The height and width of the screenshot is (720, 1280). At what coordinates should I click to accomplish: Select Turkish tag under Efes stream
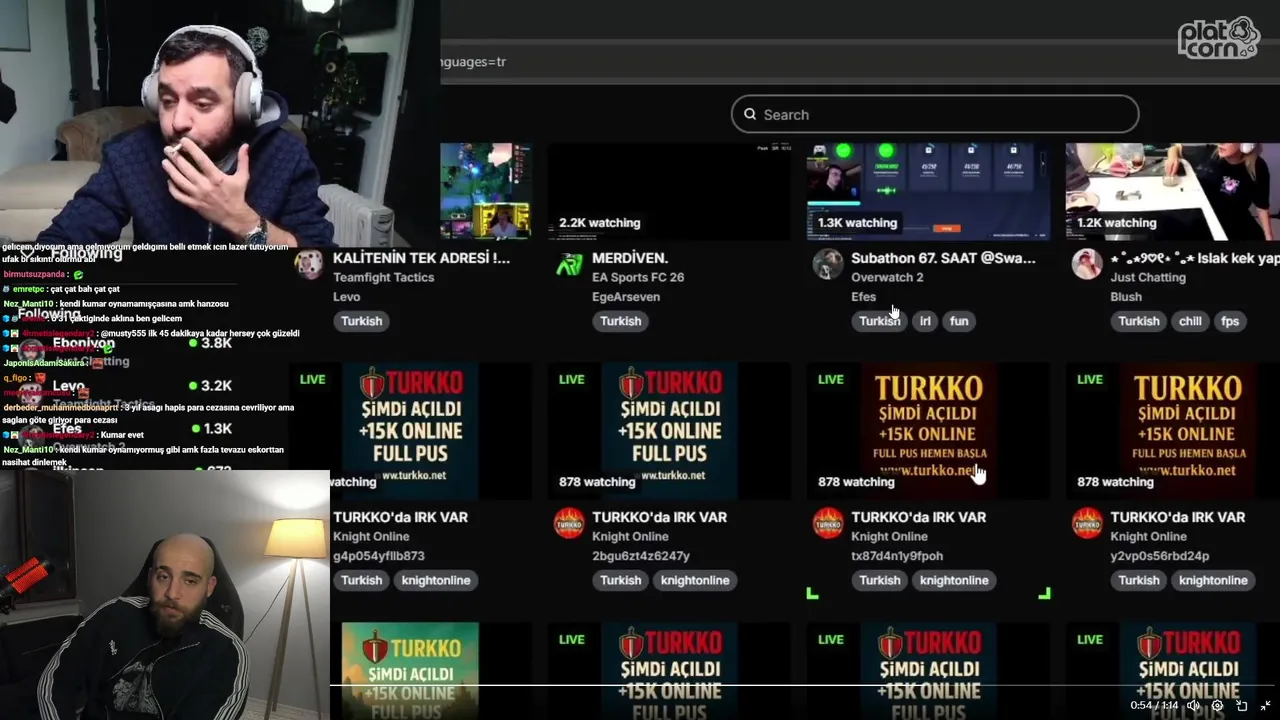tap(879, 321)
